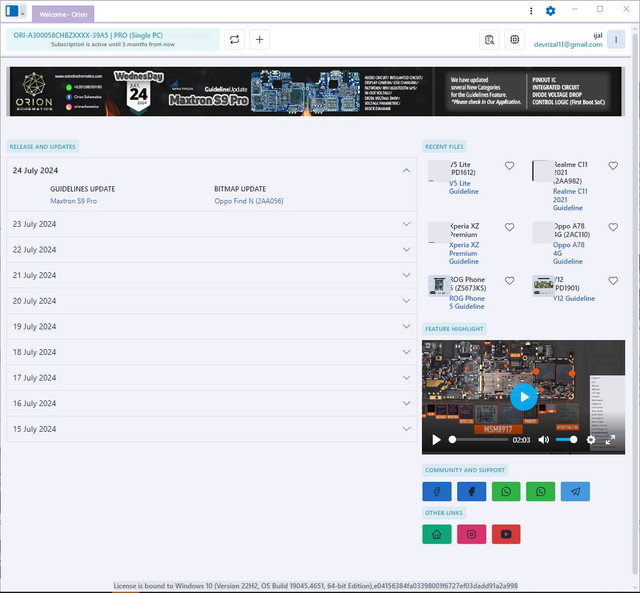The width and height of the screenshot is (640, 593).
Task: Open the Realme C11 2021 Guideline link
Action: click(x=570, y=200)
